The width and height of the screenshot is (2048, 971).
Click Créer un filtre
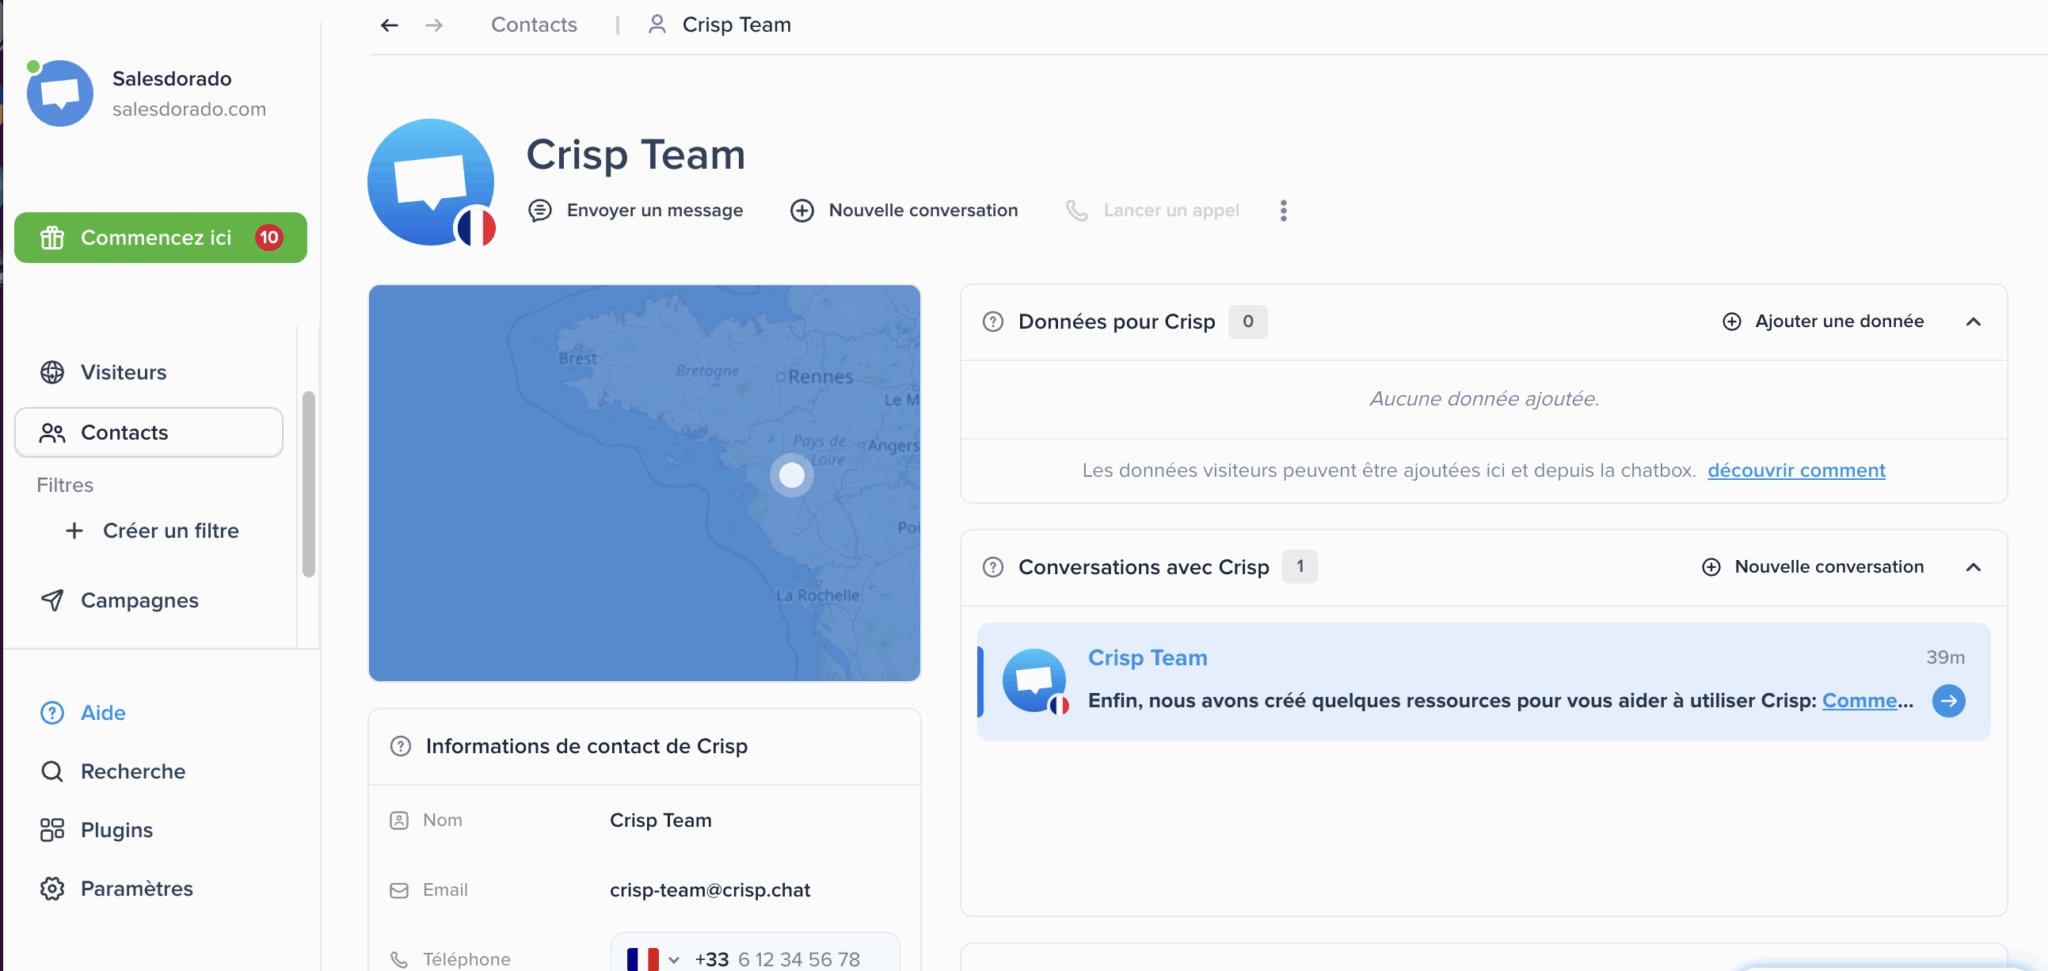171,530
